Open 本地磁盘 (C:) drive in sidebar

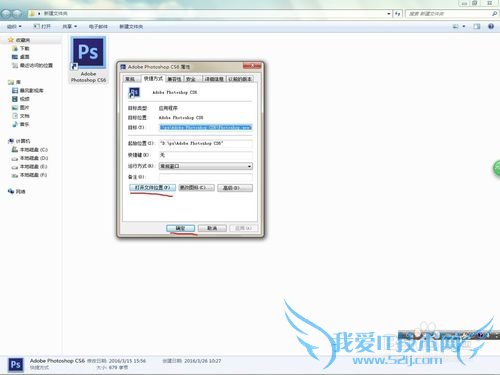pos(30,150)
